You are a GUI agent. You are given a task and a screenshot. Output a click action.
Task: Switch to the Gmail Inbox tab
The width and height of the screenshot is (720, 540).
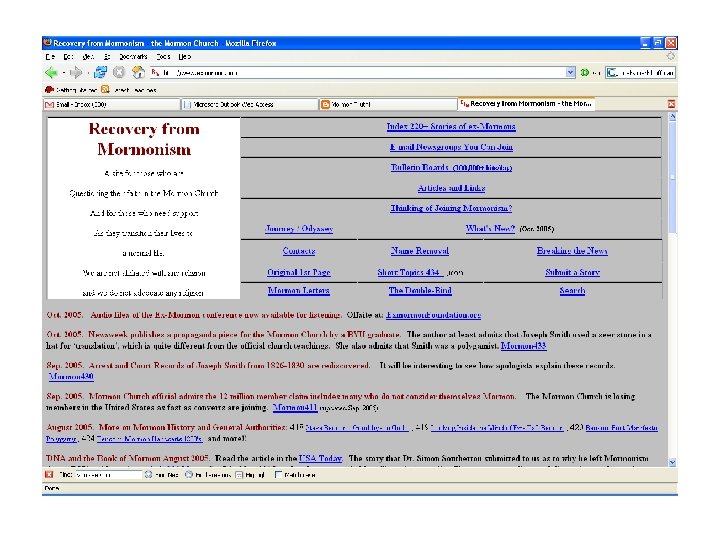(112, 104)
